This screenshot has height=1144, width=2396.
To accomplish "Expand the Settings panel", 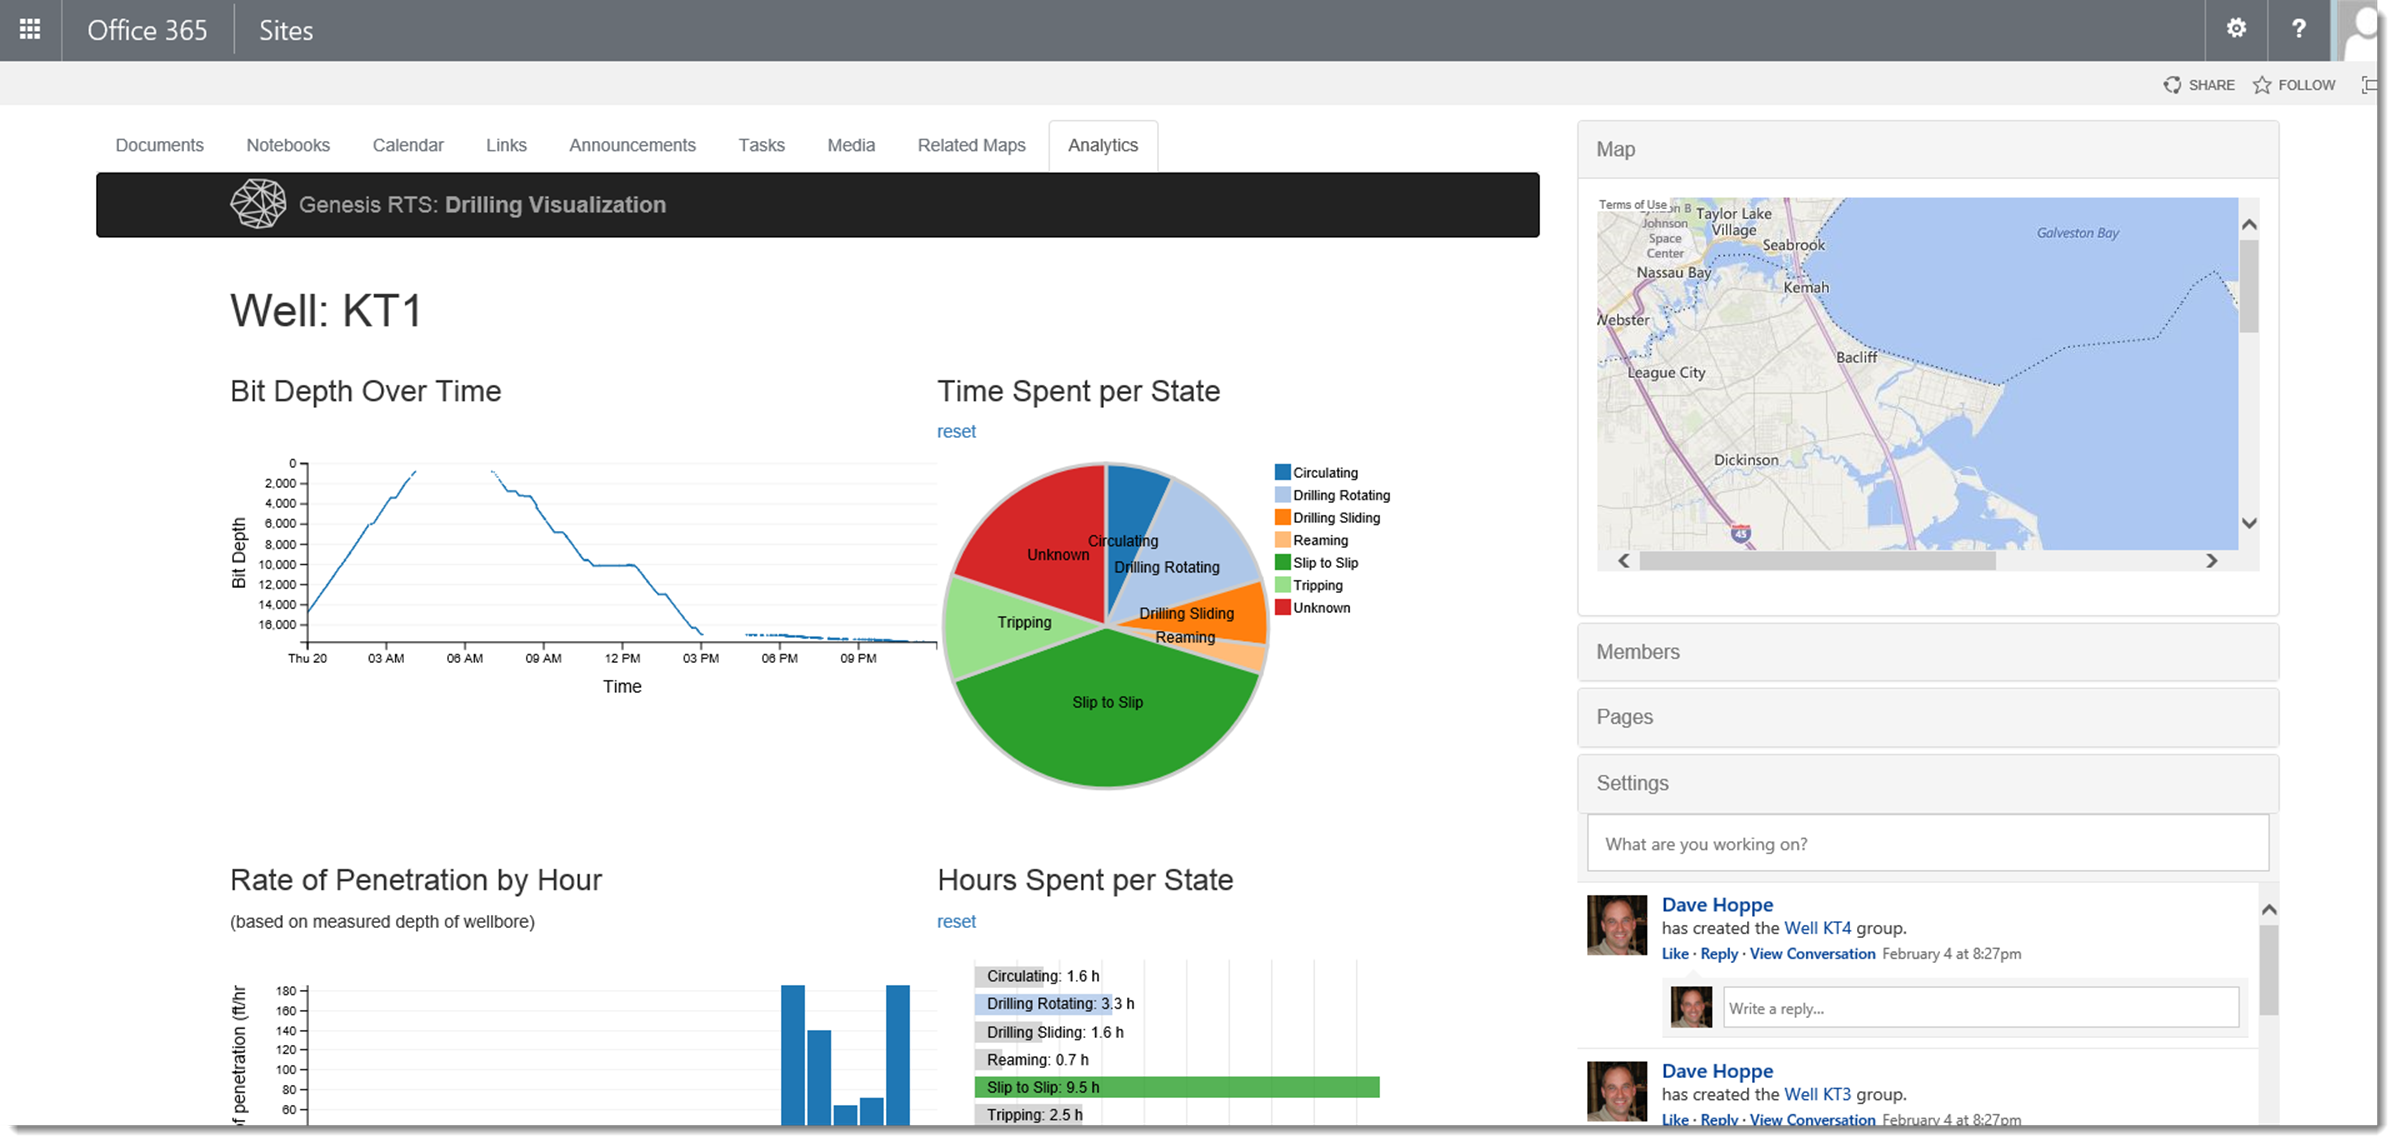I will [x=1927, y=783].
